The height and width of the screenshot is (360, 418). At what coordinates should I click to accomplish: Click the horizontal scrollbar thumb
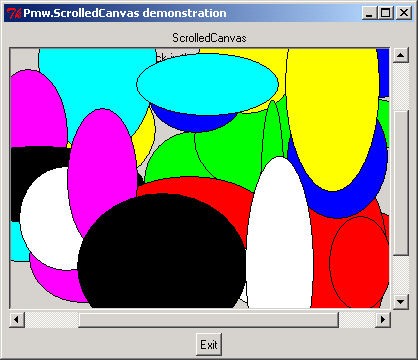click(x=209, y=320)
